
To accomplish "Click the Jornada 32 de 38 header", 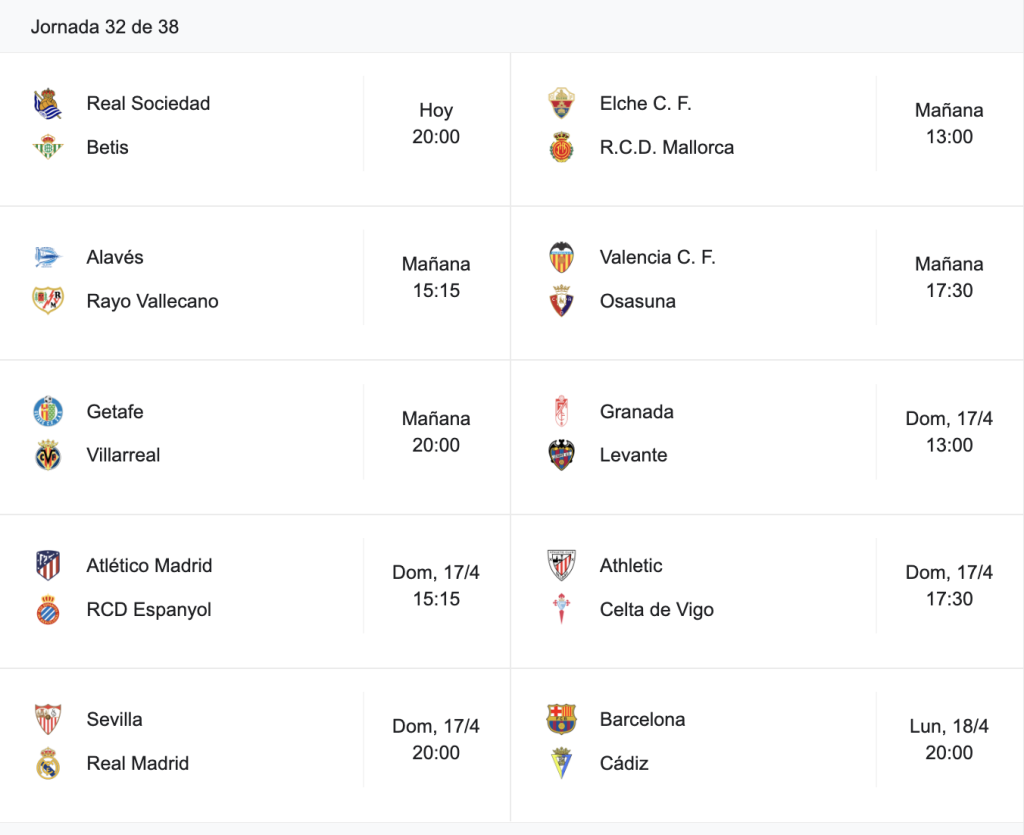I will click(x=104, y=27).
